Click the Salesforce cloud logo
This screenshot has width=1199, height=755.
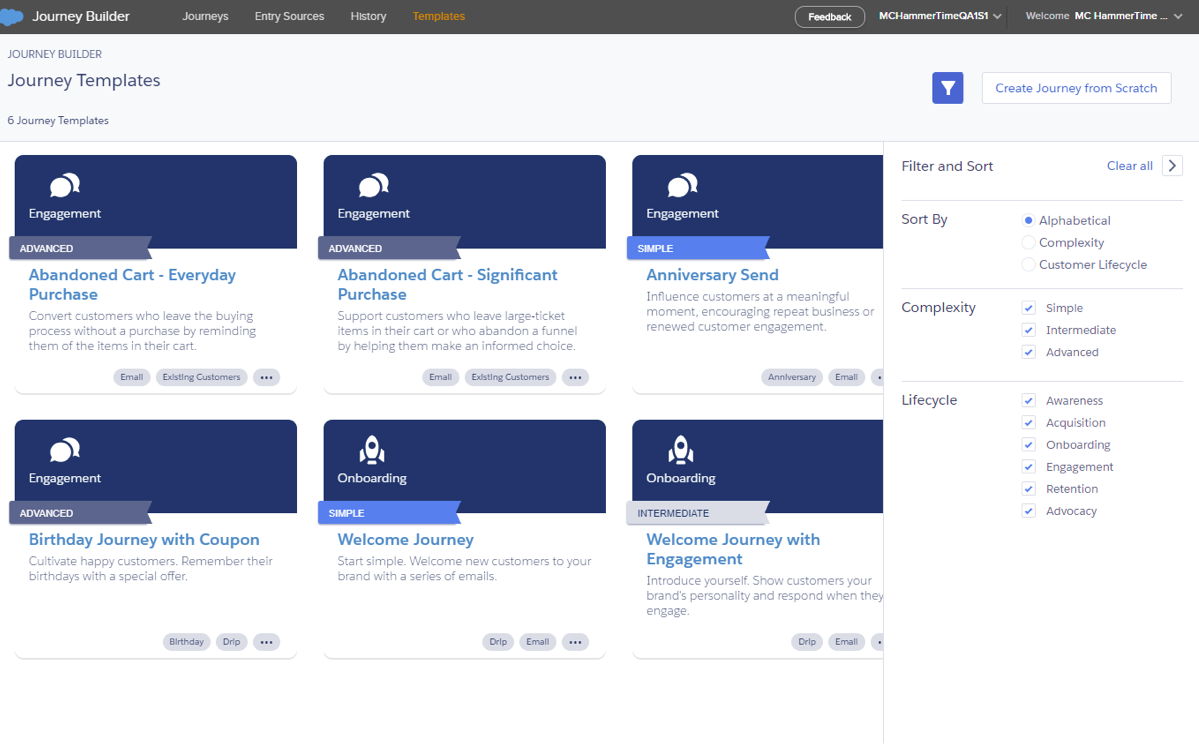pos(11,16)
